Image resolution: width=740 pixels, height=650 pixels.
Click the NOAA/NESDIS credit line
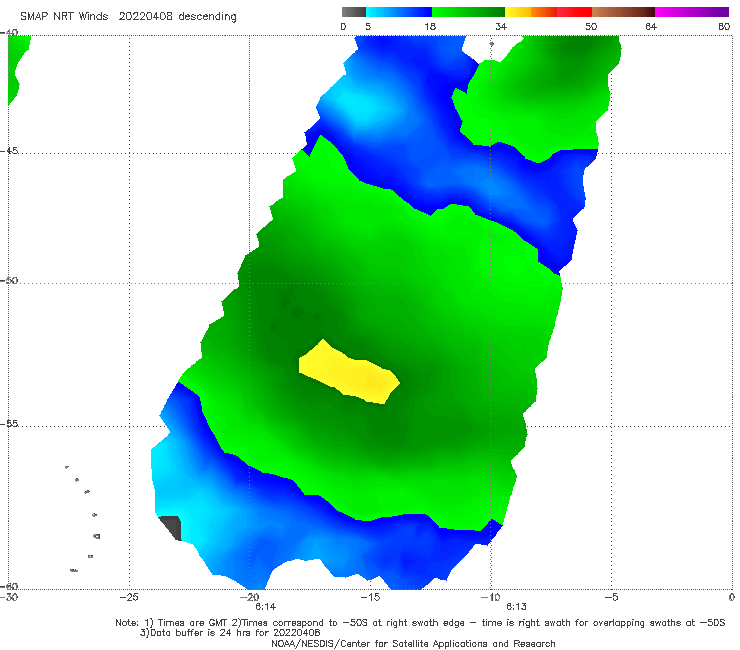[x=413, y=644]
